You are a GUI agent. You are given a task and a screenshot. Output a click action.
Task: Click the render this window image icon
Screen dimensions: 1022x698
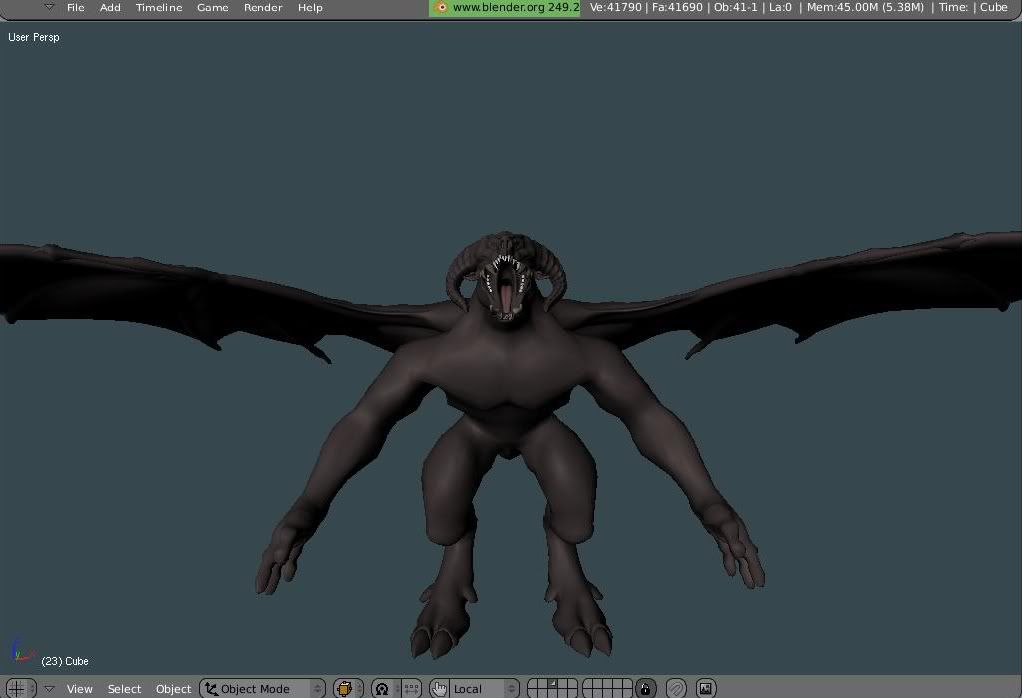point(706,688)
